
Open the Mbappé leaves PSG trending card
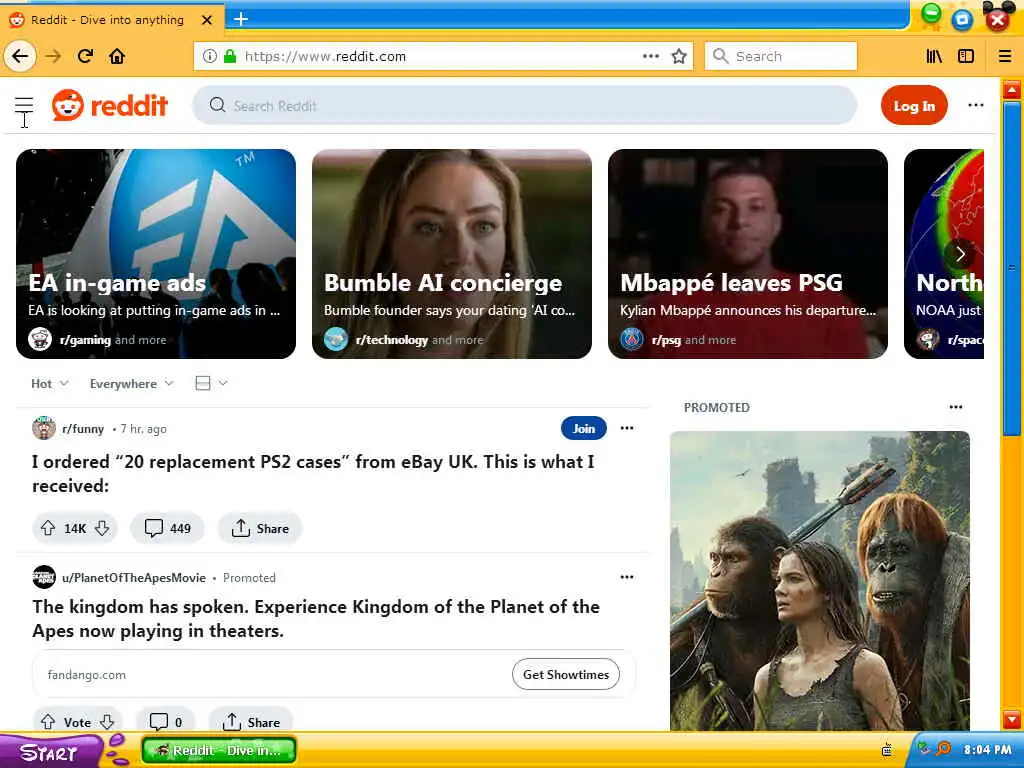[x=748, y=254]
